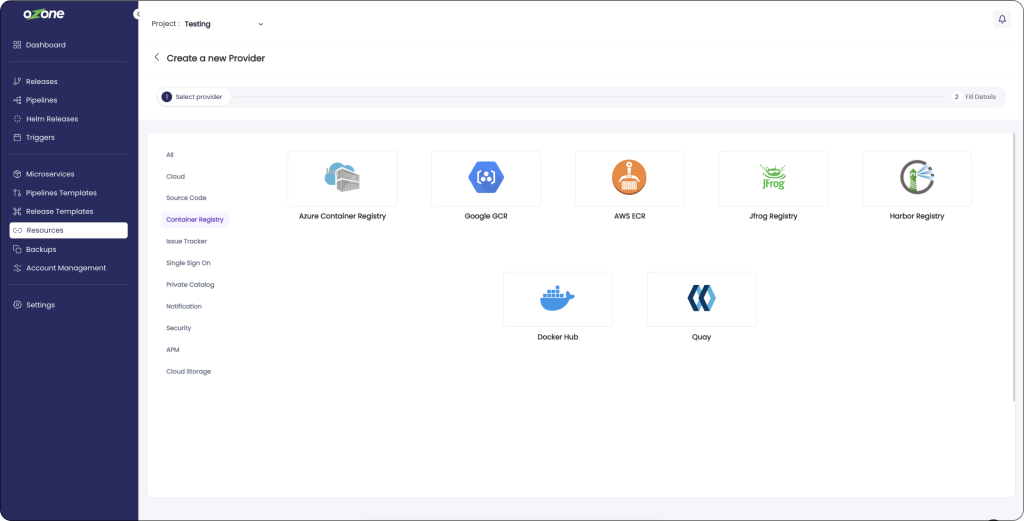Click the vertical scrollbar of provider panel
This screenshot has width=1024, height=521.
[x=1015, y=270]
